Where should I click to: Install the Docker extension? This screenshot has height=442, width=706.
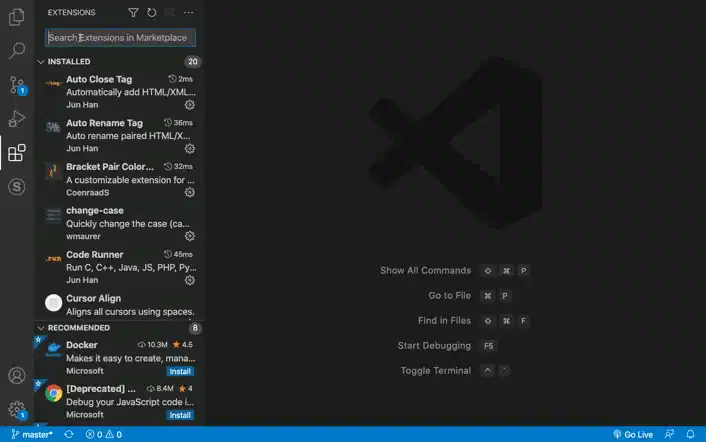coord(180,371)
